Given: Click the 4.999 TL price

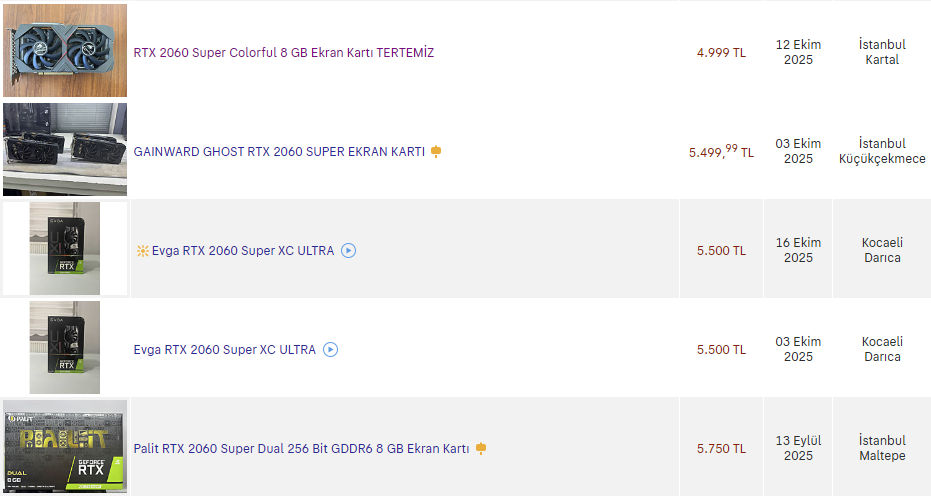Looking at the screenshot, I should coord(721,53).
